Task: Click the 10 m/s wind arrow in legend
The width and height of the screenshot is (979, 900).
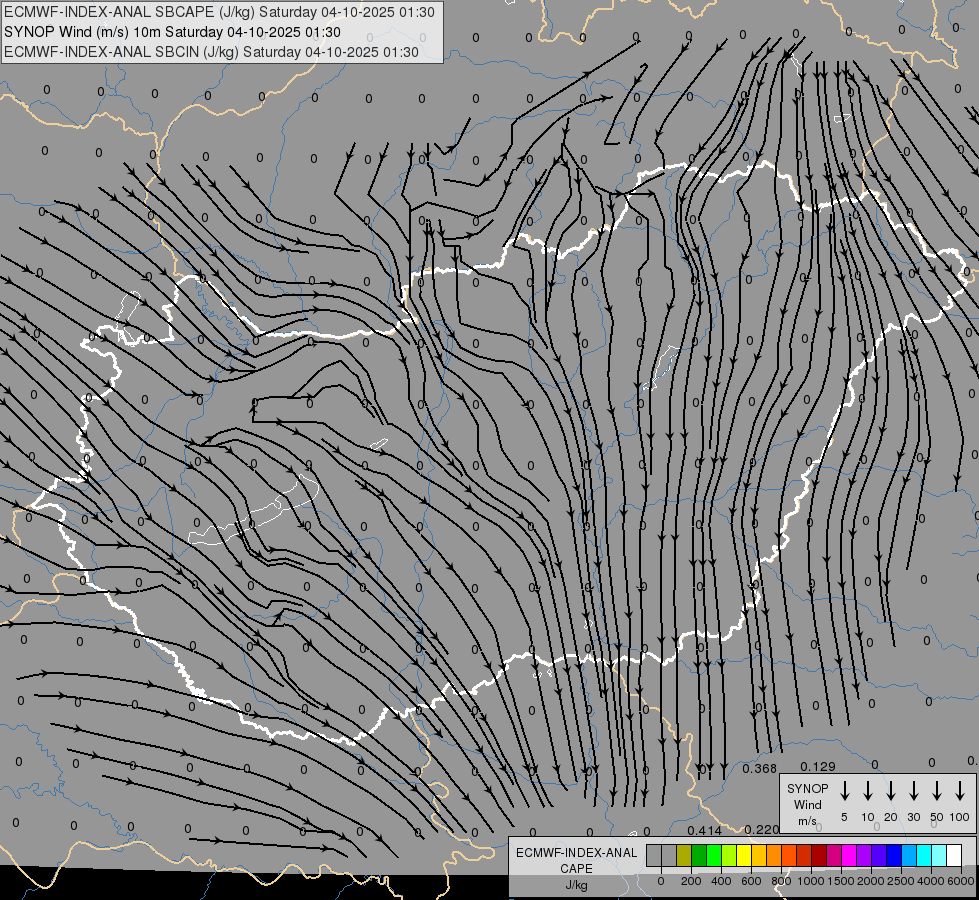Action: click(867, 791)
